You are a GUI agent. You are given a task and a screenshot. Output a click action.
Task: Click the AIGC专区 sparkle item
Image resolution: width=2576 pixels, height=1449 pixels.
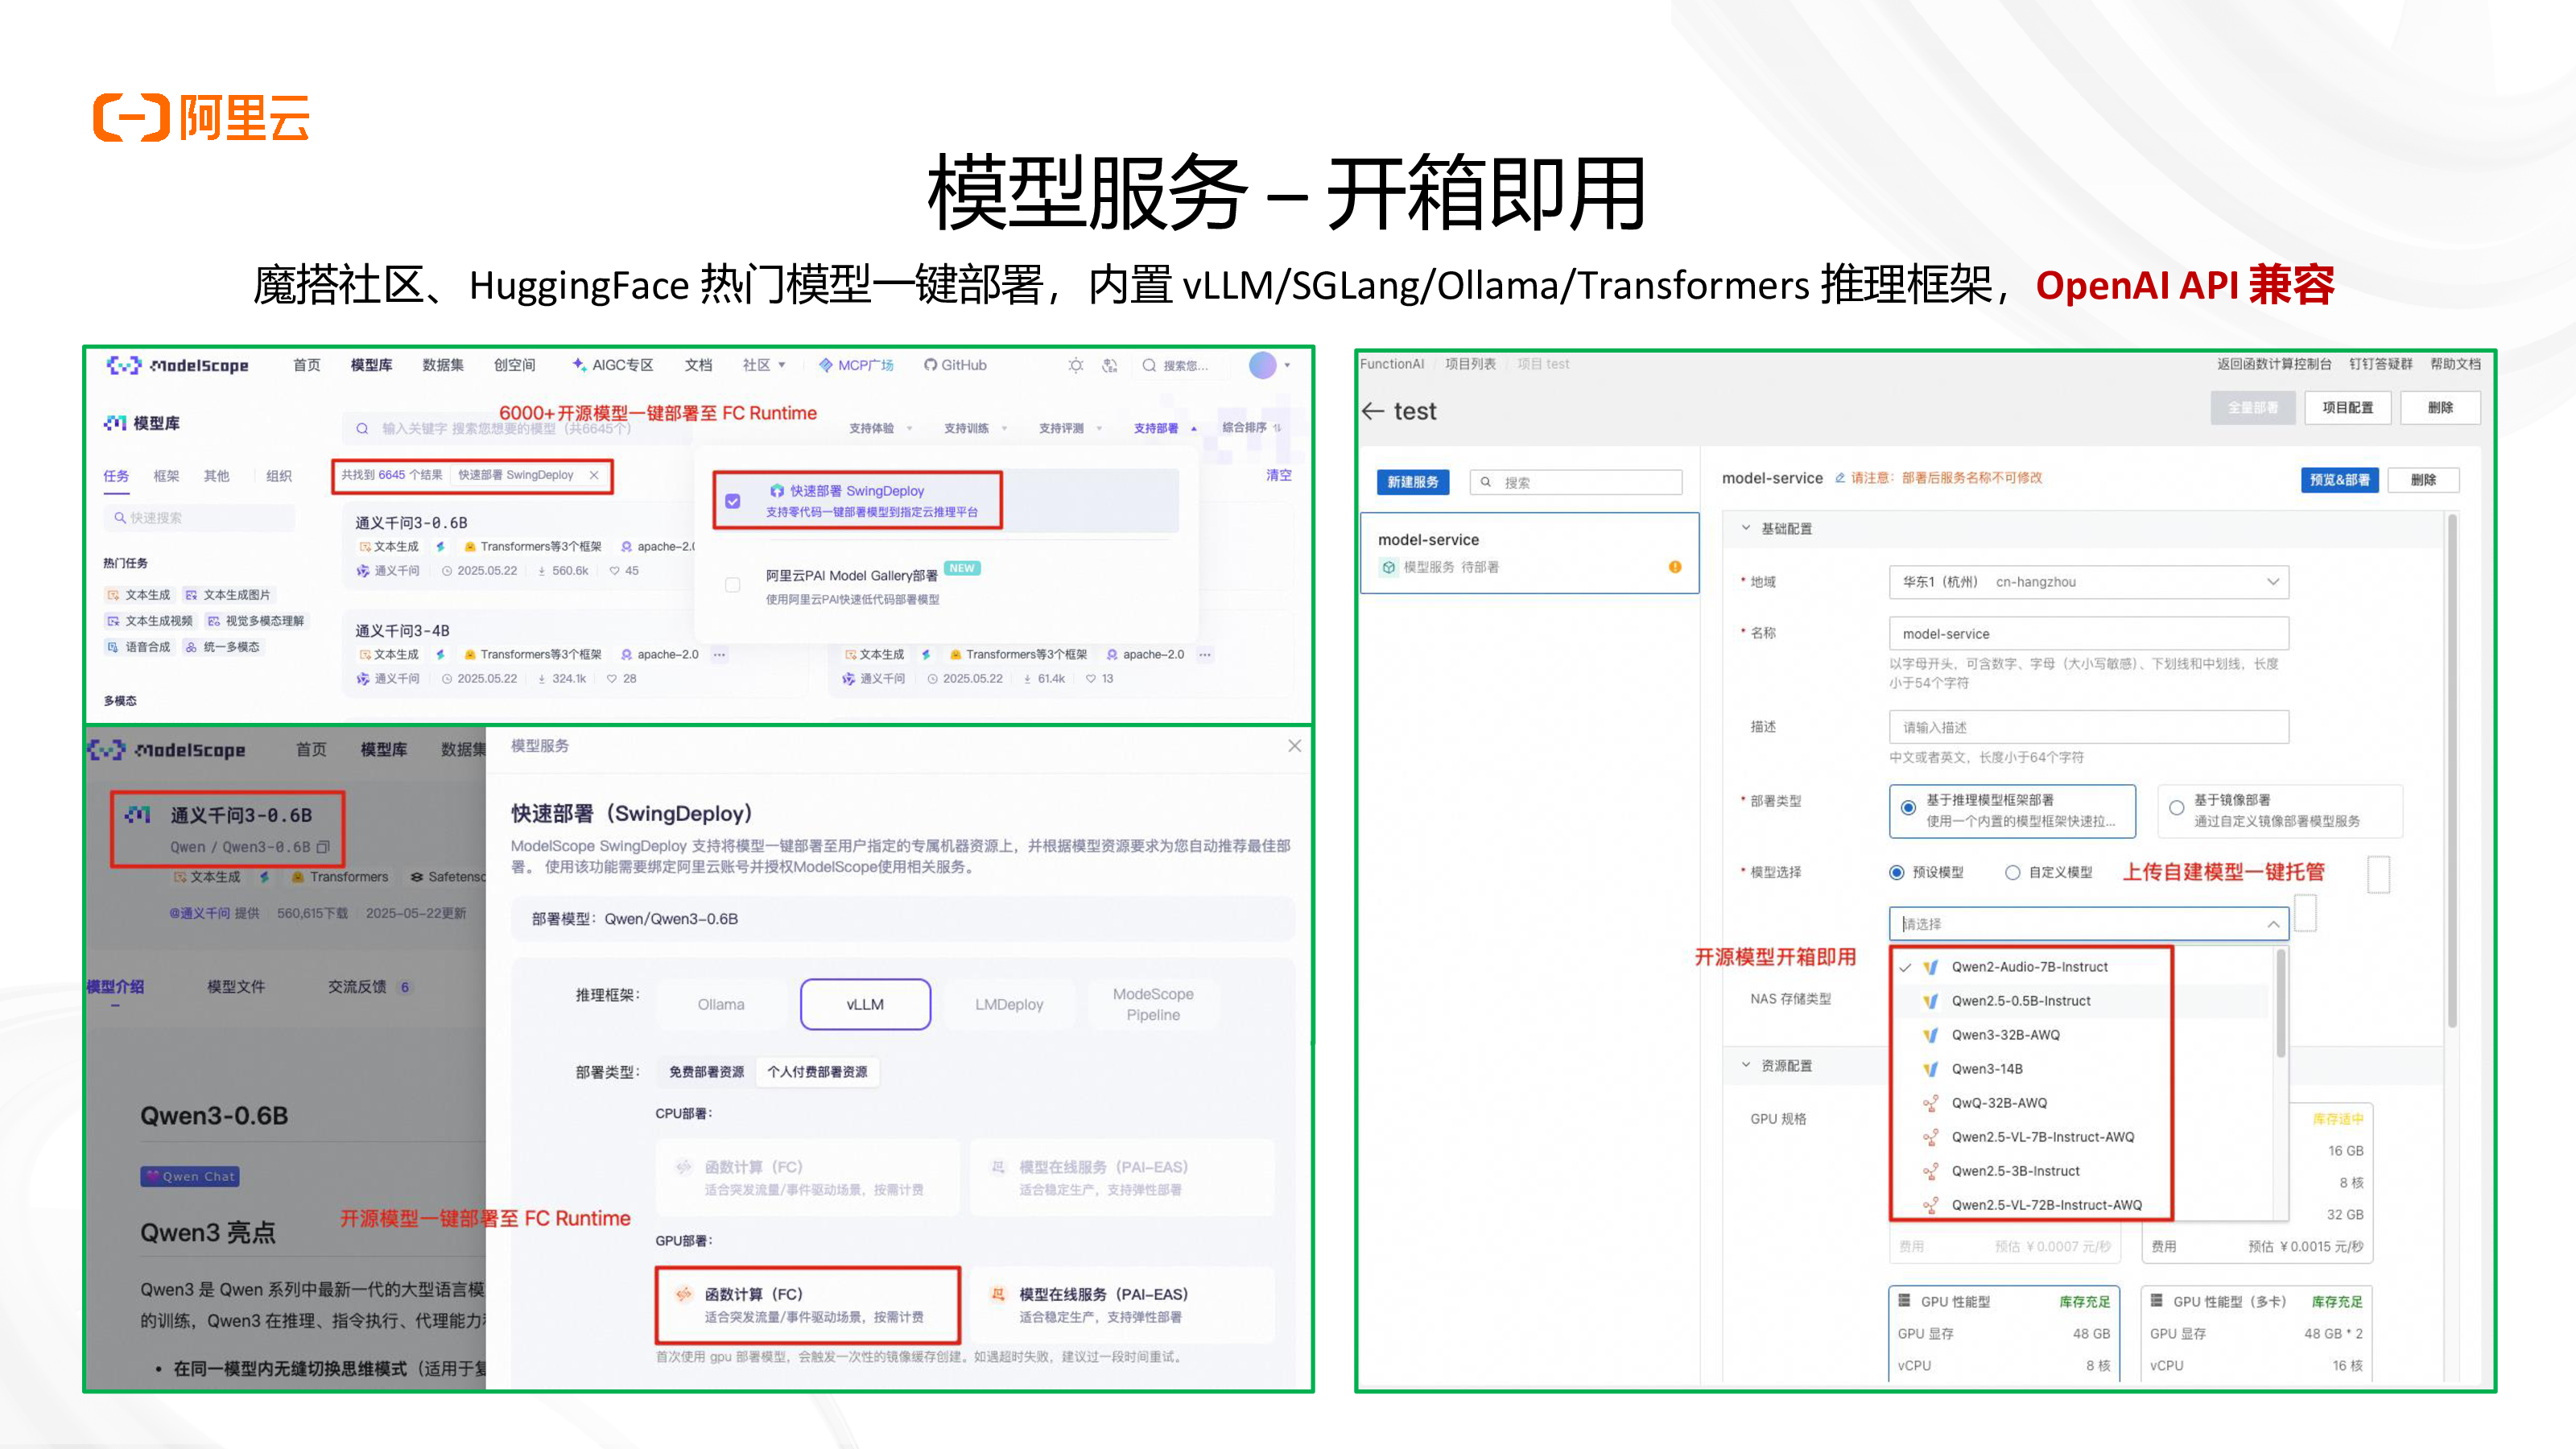[x=612, y=365]
